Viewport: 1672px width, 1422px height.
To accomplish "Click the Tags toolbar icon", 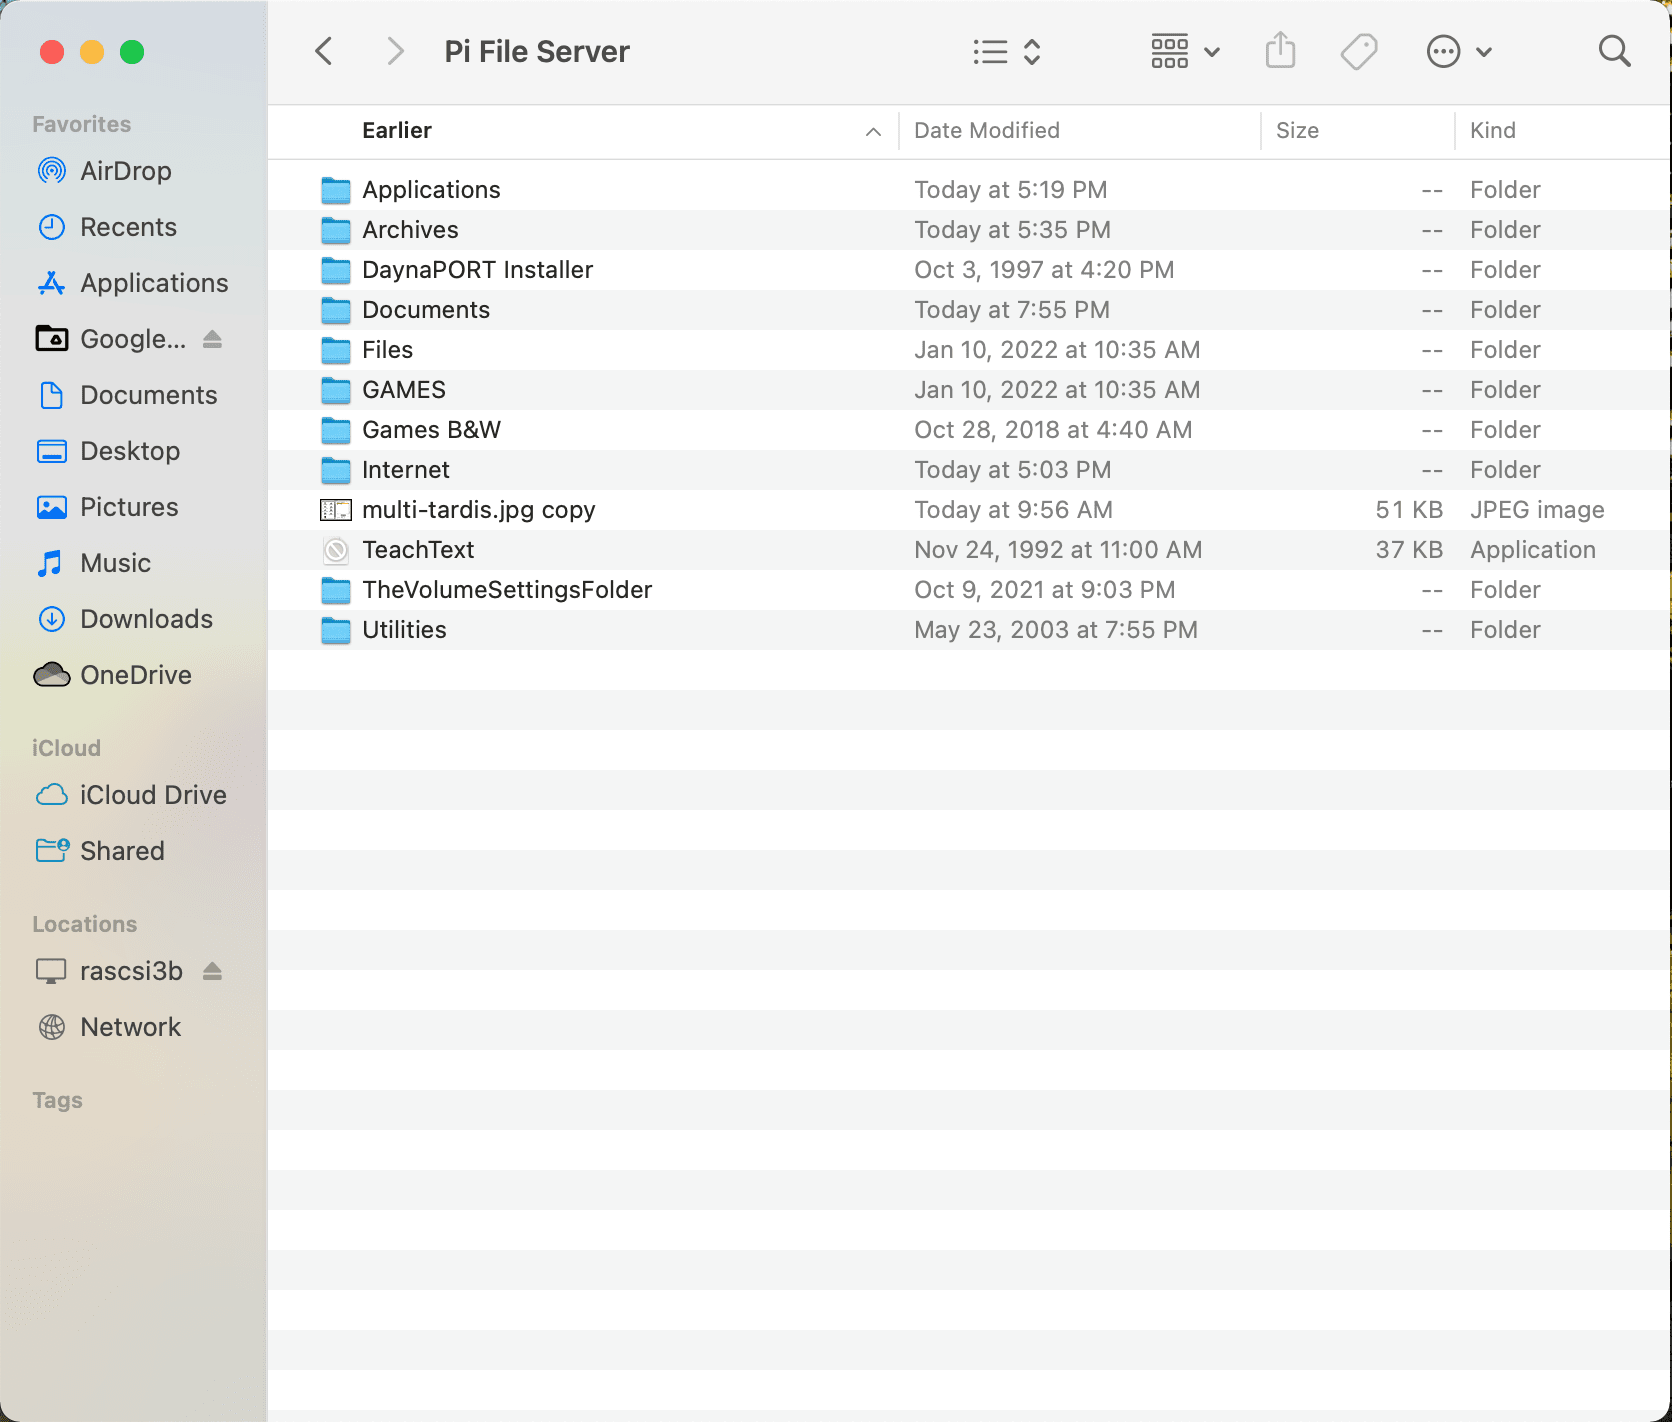I will click(x=1359, y=51).
